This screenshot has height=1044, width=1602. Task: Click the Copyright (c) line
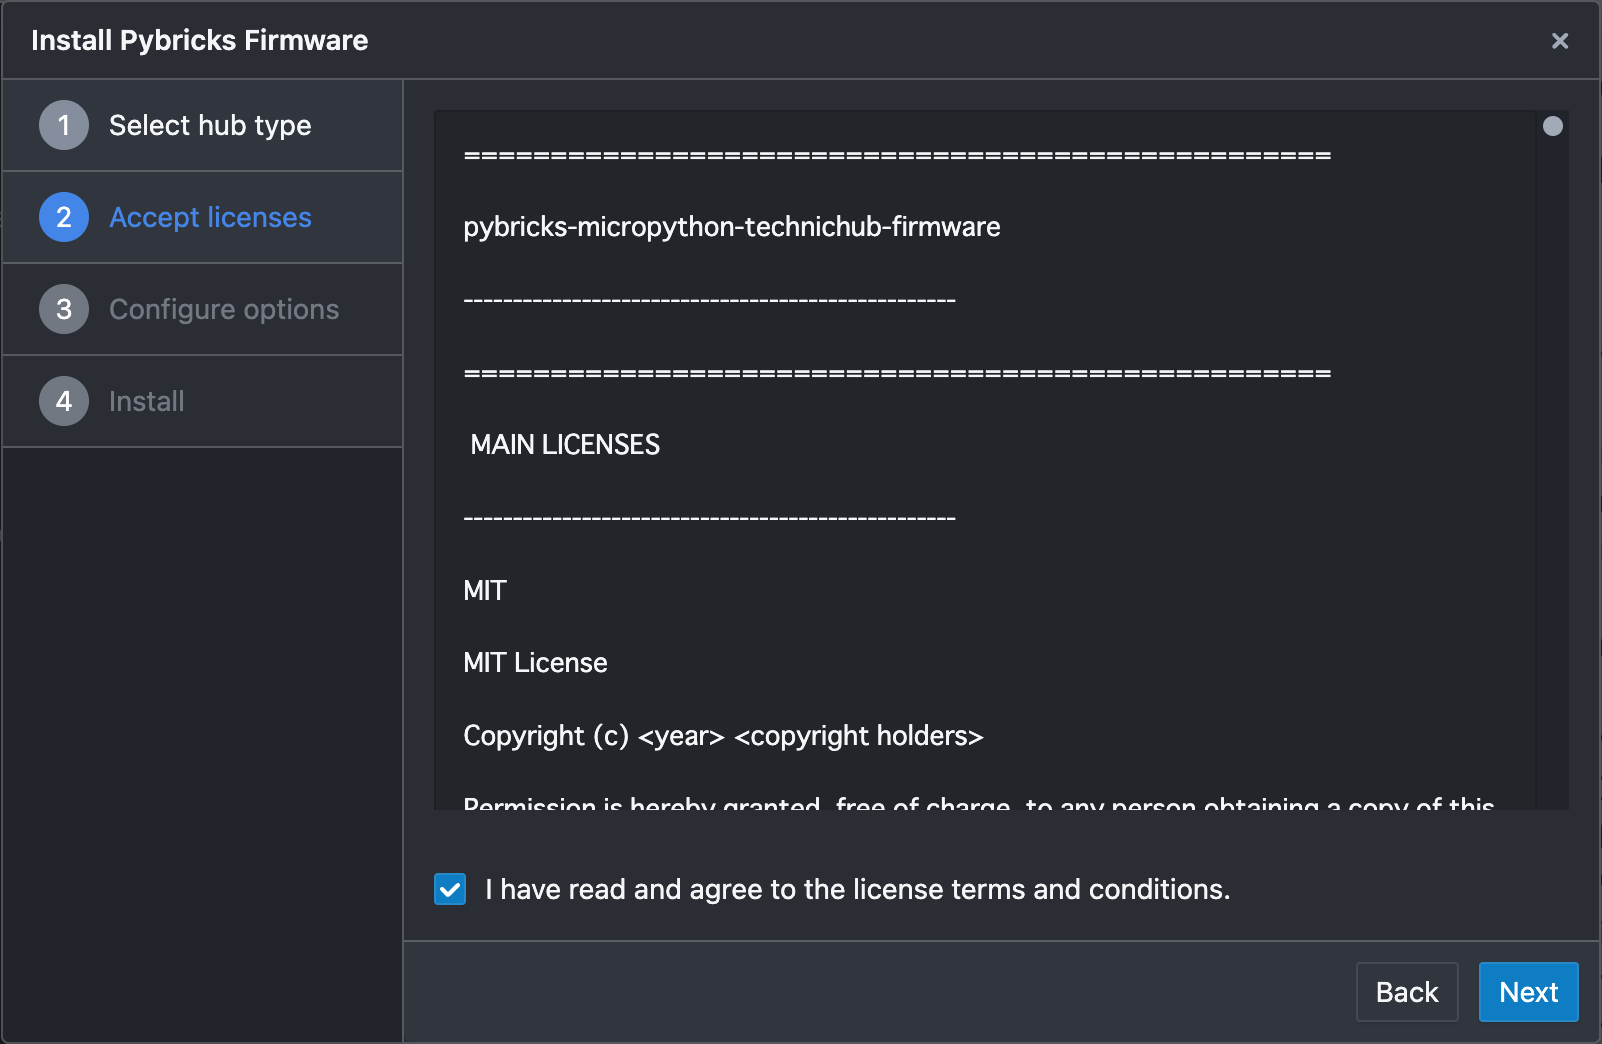pyautogui.click(x=723, y=736)
